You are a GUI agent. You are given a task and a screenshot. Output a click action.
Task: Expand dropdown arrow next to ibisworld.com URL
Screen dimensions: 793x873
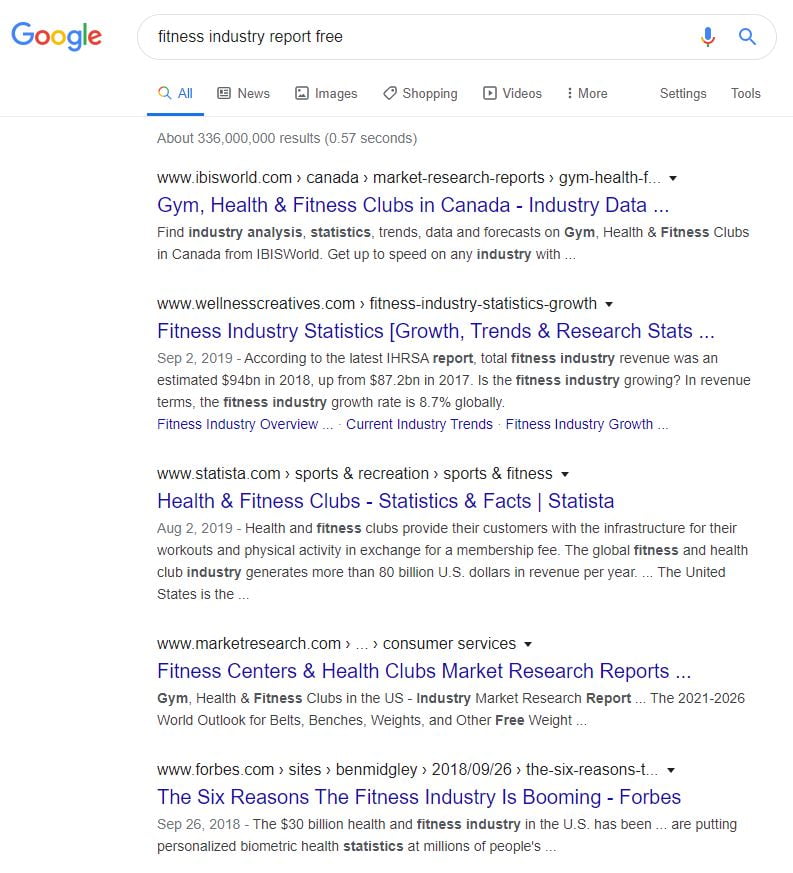coord(673,178)
